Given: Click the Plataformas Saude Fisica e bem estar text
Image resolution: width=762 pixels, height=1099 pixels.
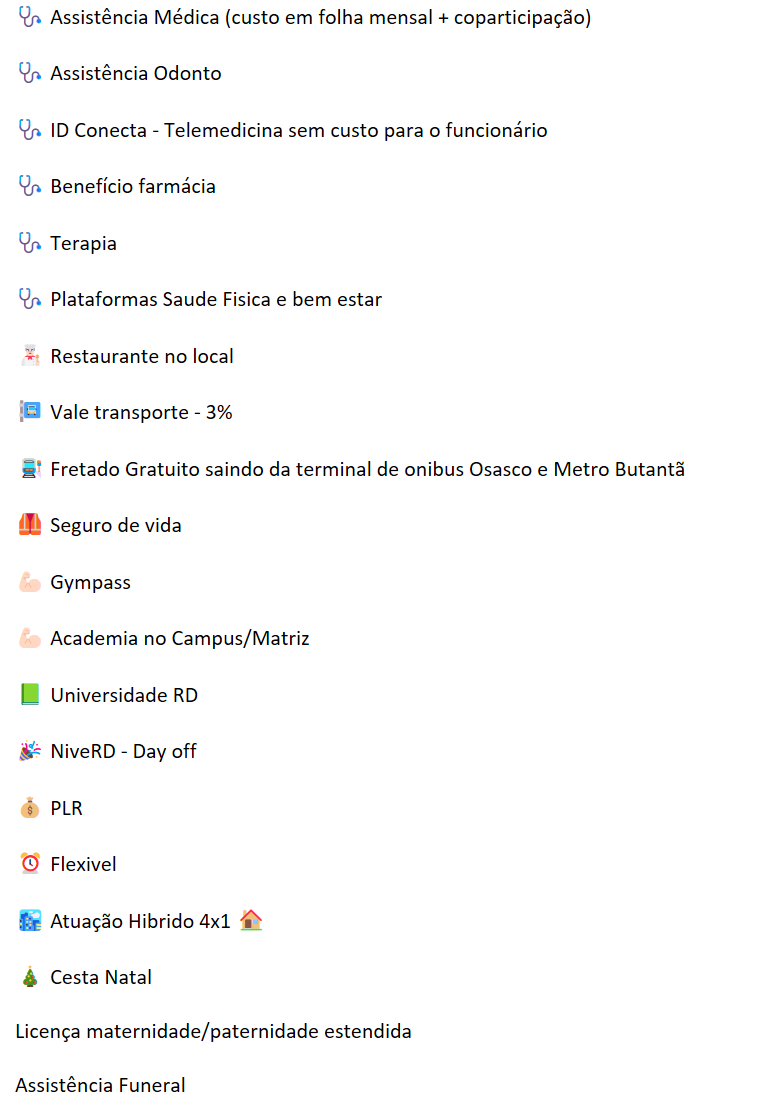Looking at the screenshot, I should tap(216, 300).
